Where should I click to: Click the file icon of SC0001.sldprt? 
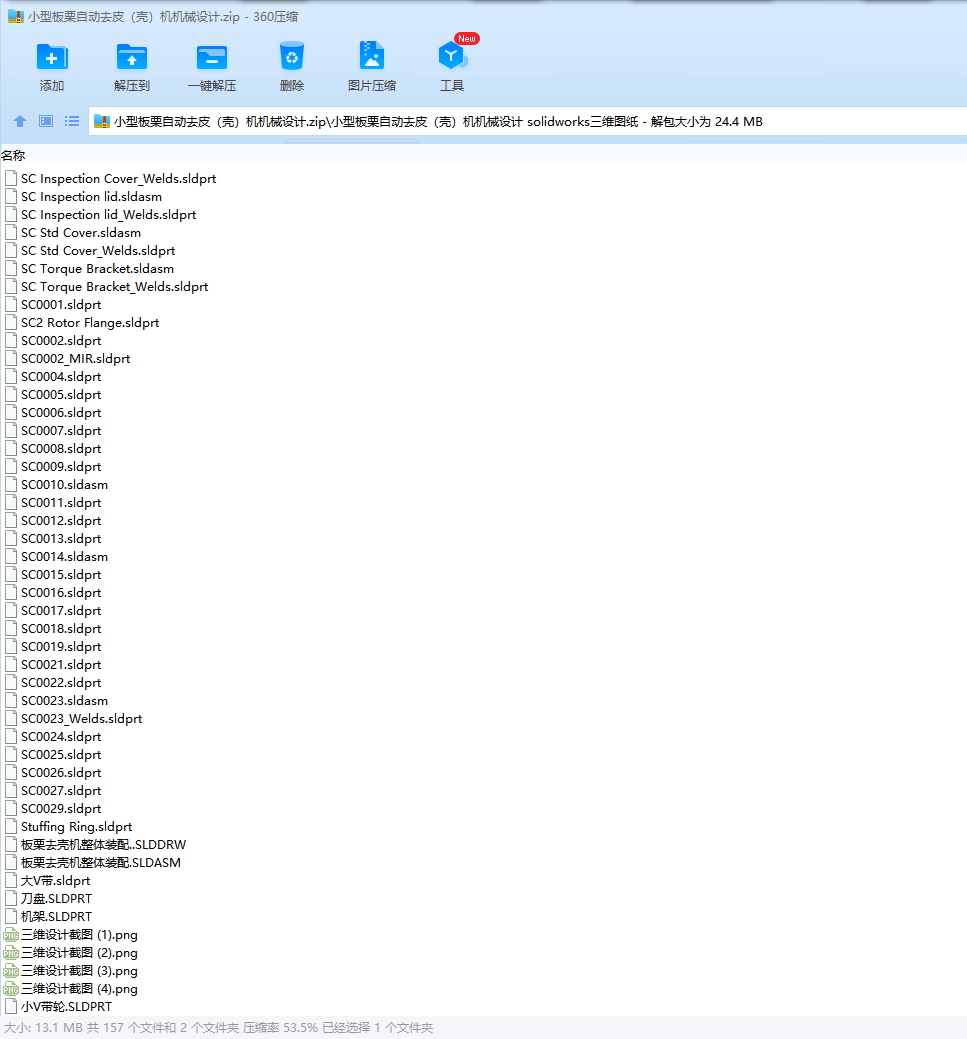(11, 305)
